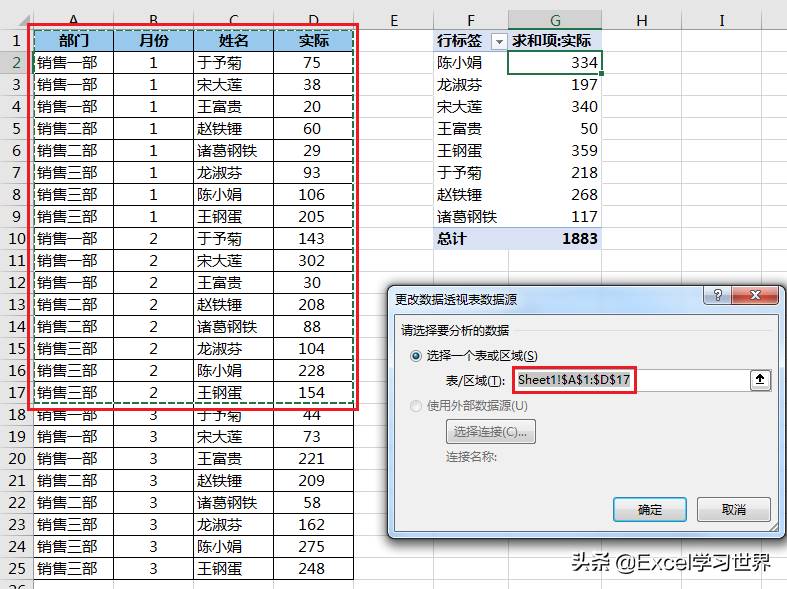
Task: Click 销售一部 cell in row 3
Action: [x=74, y=85]
